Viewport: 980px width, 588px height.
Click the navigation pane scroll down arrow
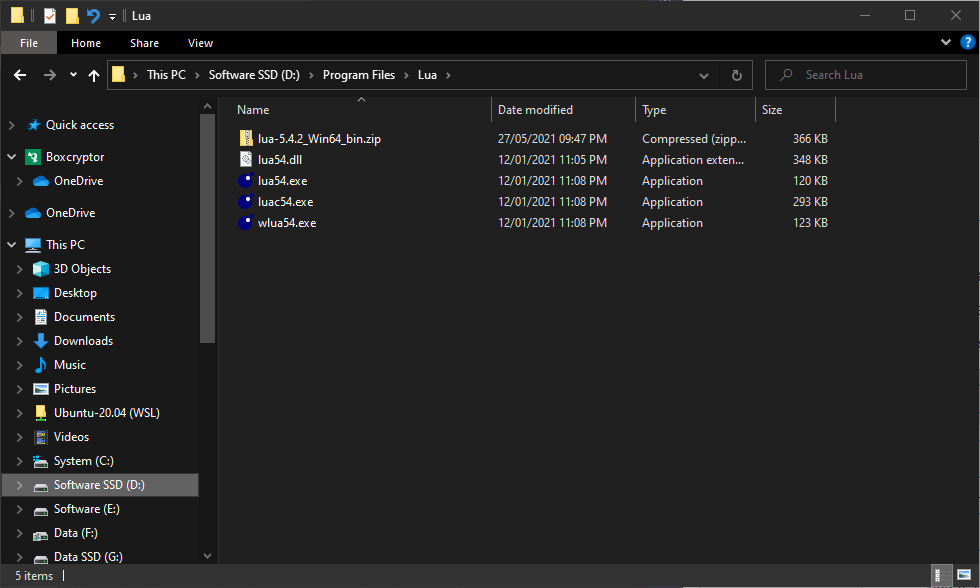[208, 556]
